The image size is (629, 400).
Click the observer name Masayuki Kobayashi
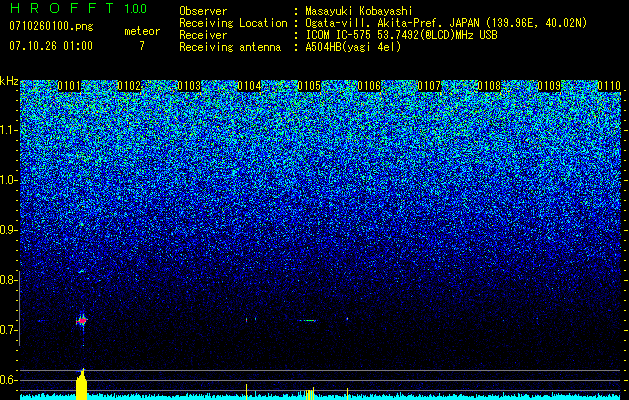(x=358, y=11)
